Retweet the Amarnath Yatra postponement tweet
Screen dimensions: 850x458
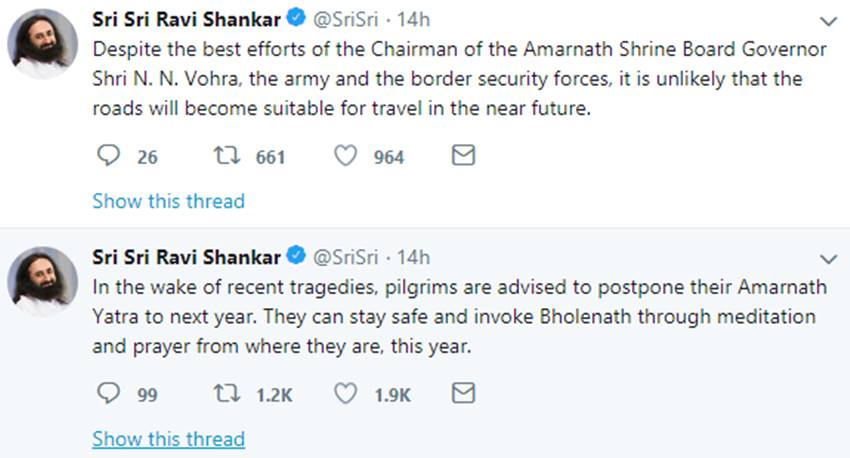(x=227, y=394)
